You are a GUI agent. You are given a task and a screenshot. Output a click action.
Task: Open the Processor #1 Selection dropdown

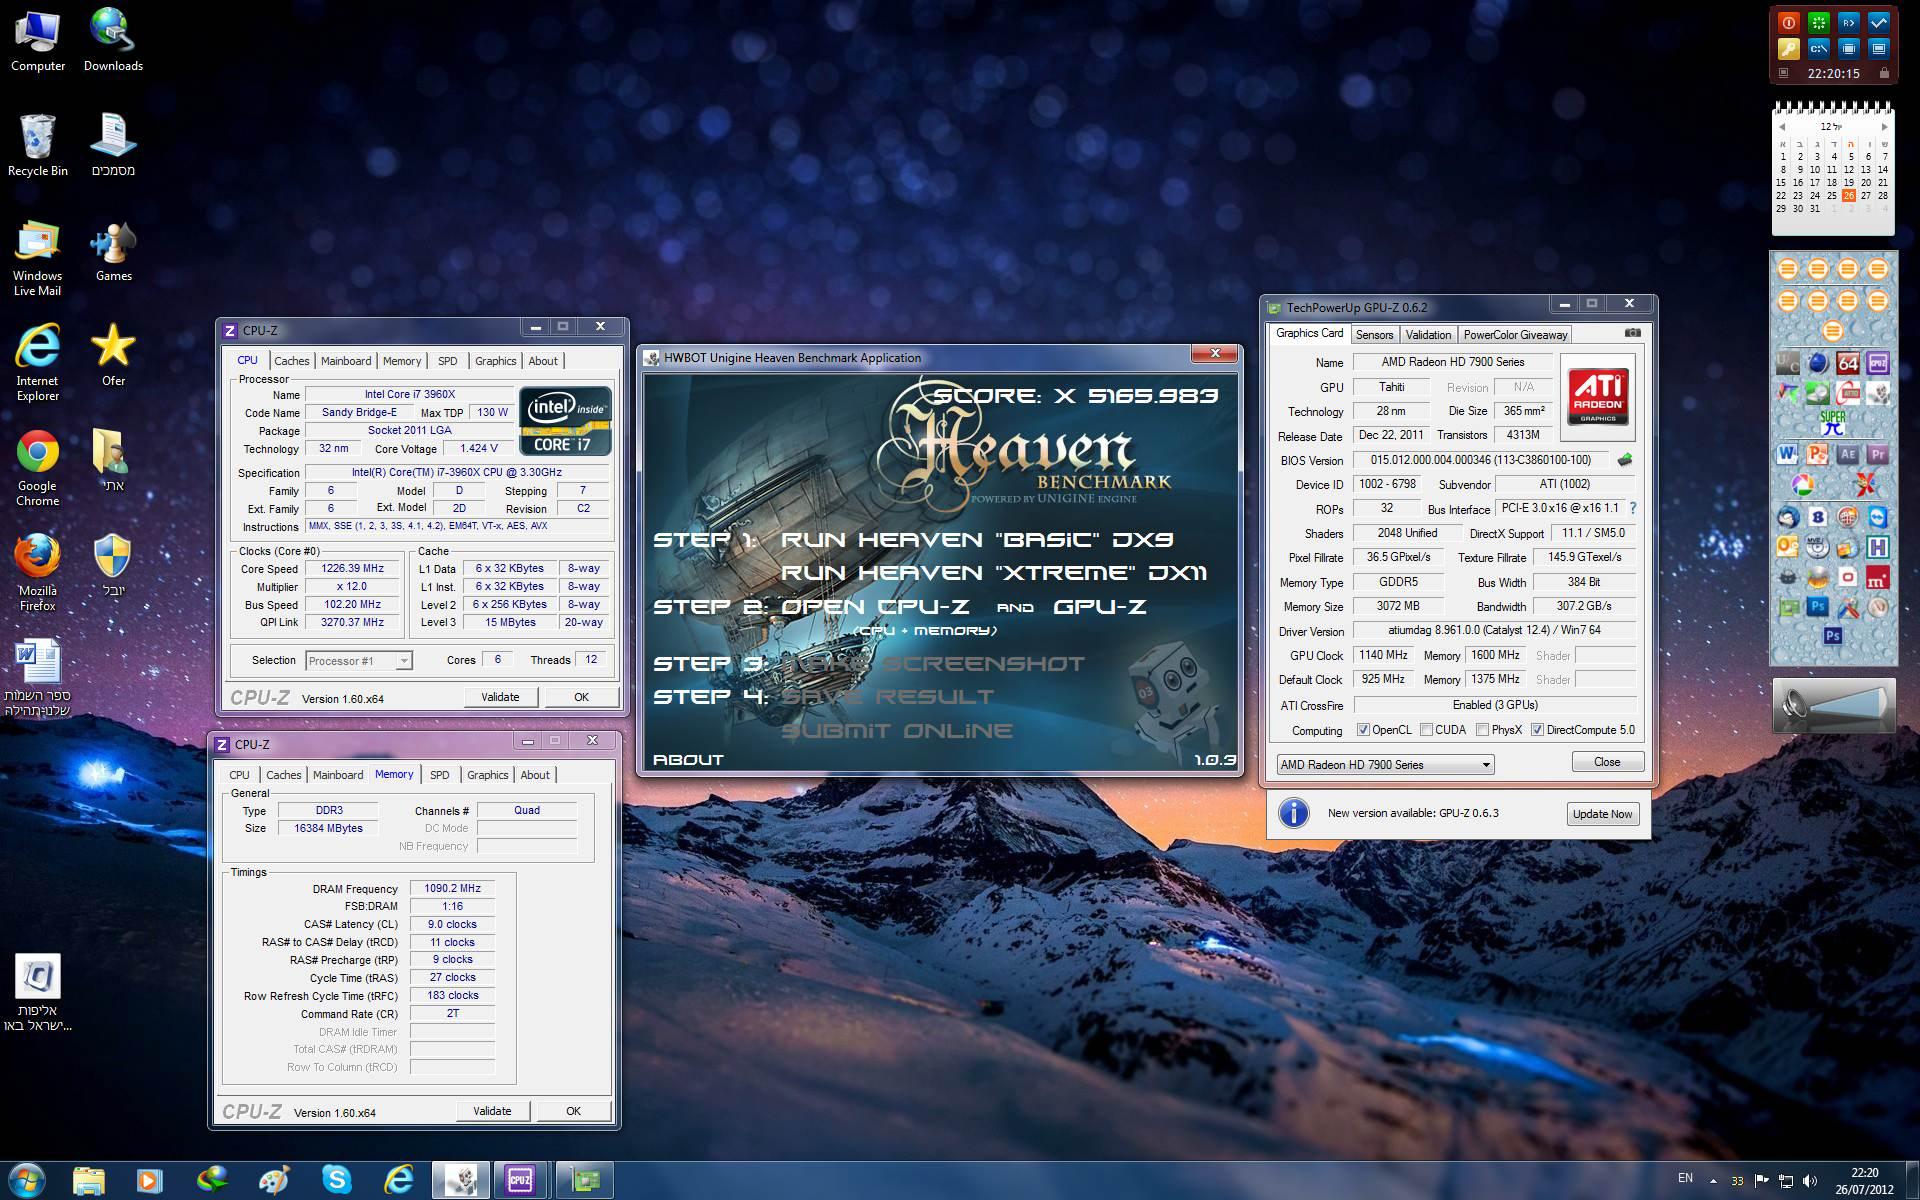pos(358,660)
